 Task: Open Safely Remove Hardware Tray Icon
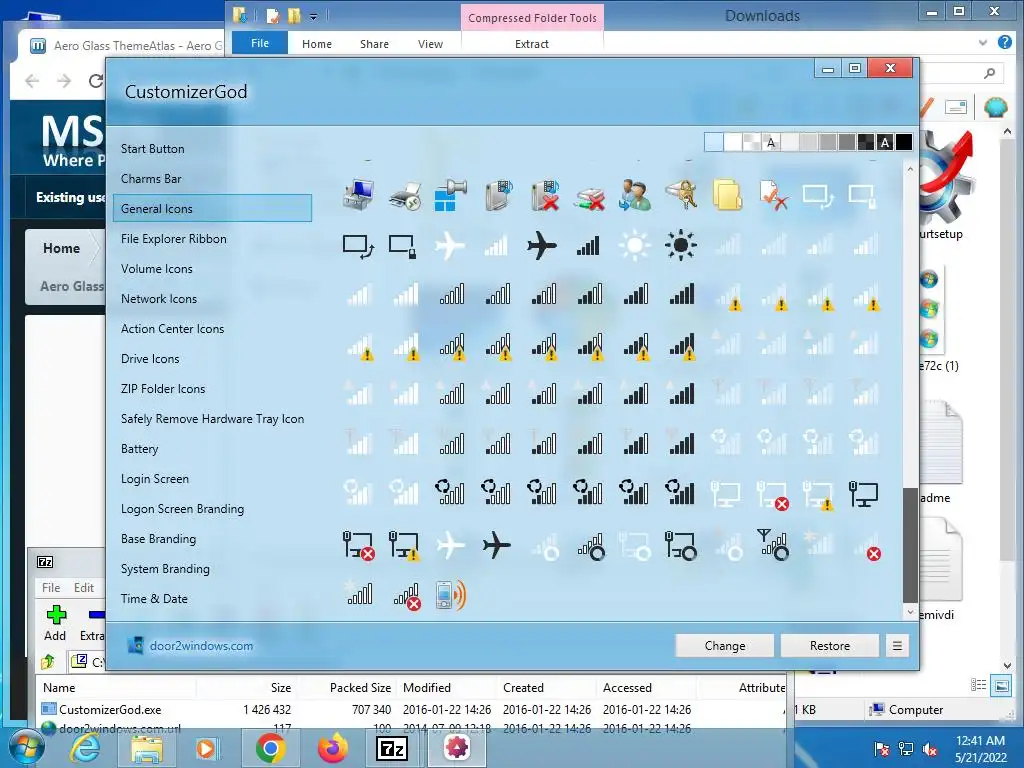(x=212, y=419)
